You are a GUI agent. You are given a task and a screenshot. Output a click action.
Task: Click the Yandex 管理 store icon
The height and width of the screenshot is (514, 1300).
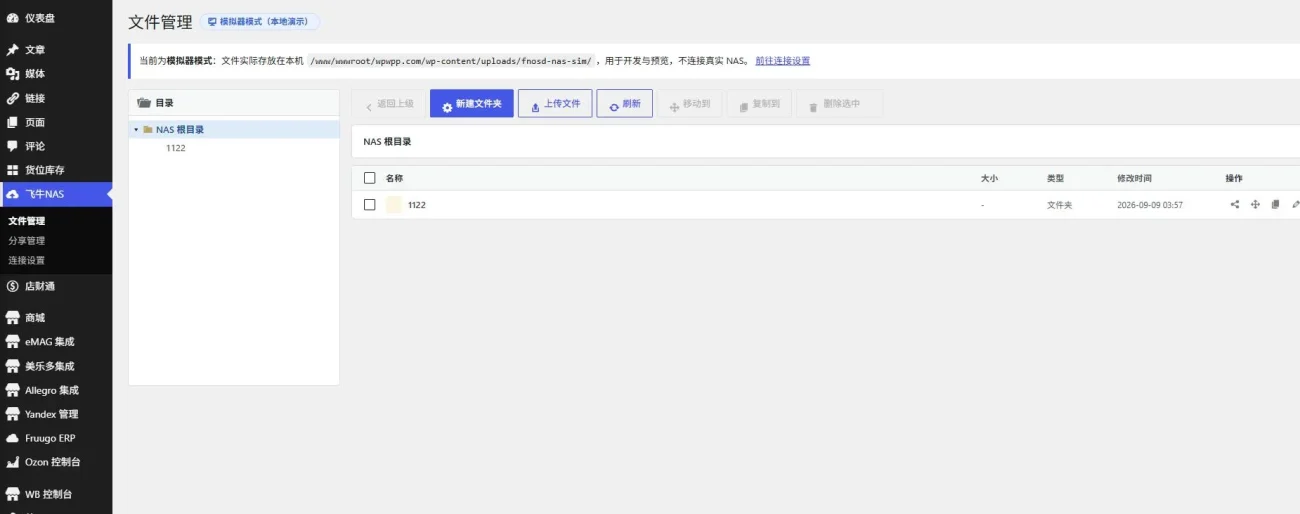[12, 414]
